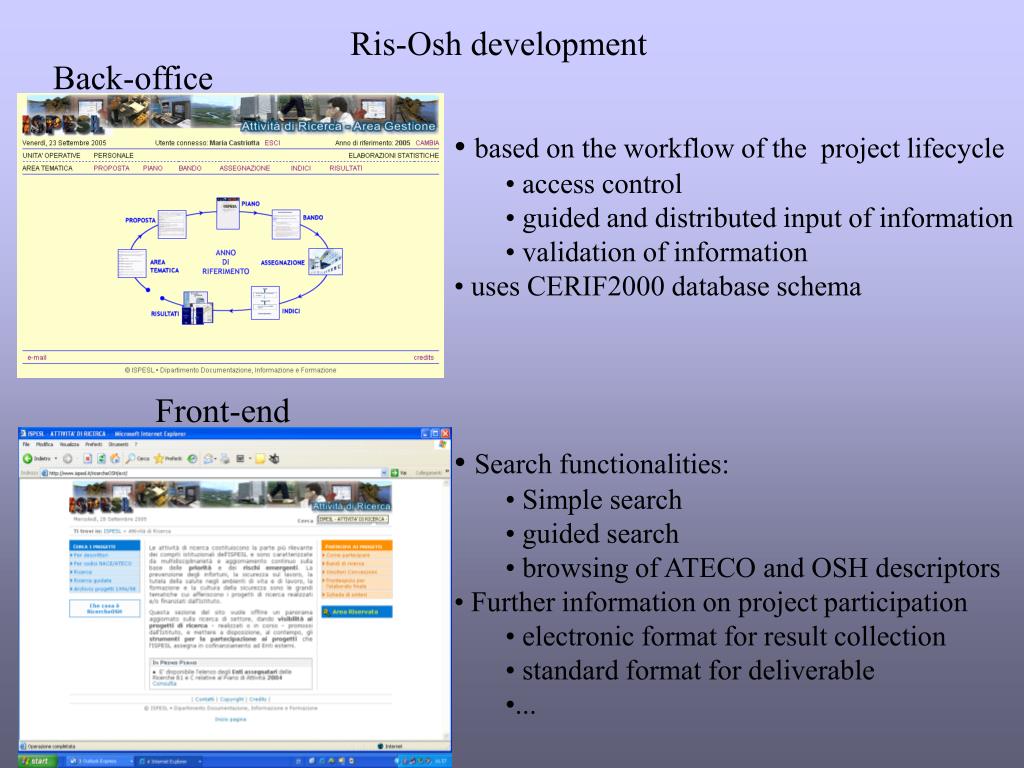Click the Copyright footer link
The image size is (1024, 768).
point(232,699)
